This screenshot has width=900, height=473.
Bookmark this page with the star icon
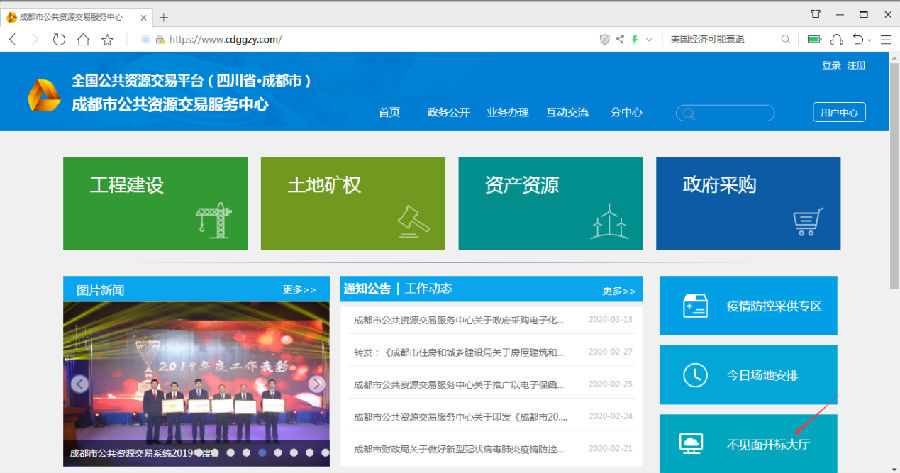pyautogui.click(x=107, y=39)
